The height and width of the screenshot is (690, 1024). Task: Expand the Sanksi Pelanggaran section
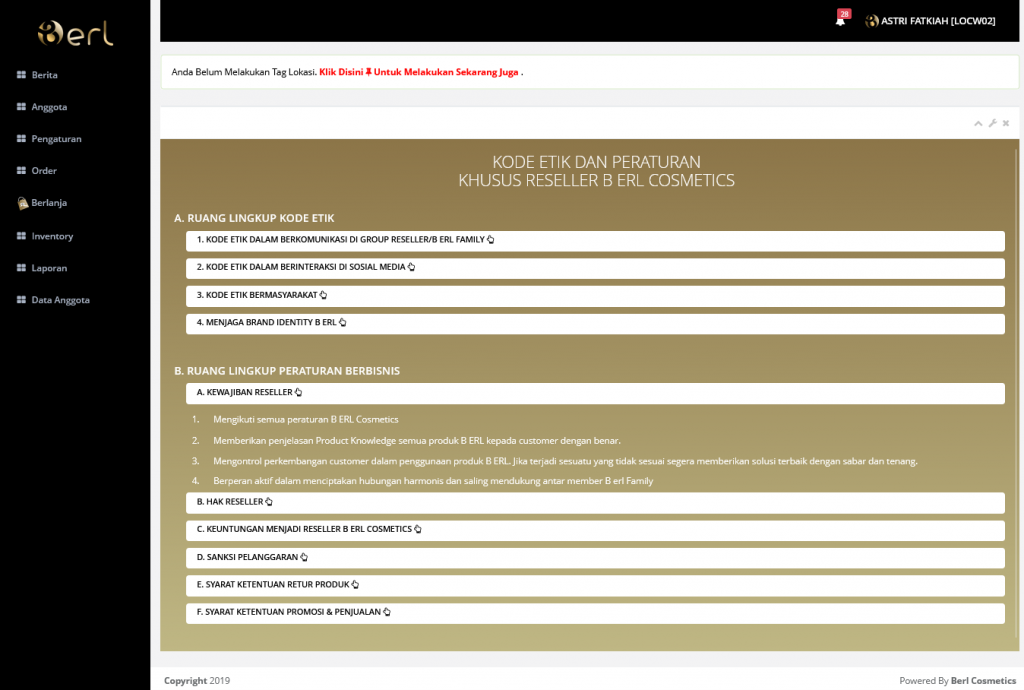coord(251,557)
